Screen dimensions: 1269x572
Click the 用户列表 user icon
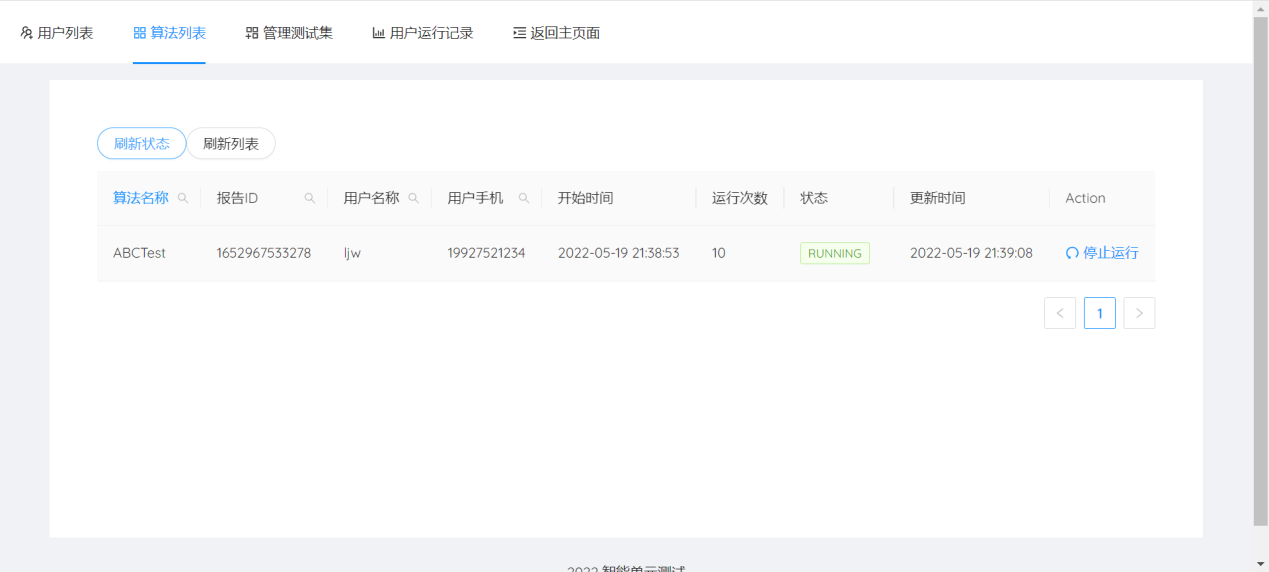coord(27,33)
